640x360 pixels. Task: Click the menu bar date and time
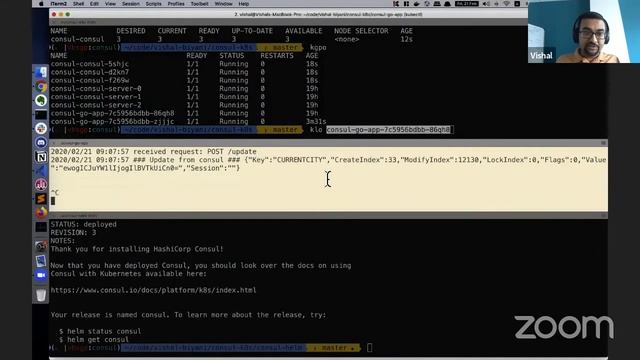click(467, 4)
